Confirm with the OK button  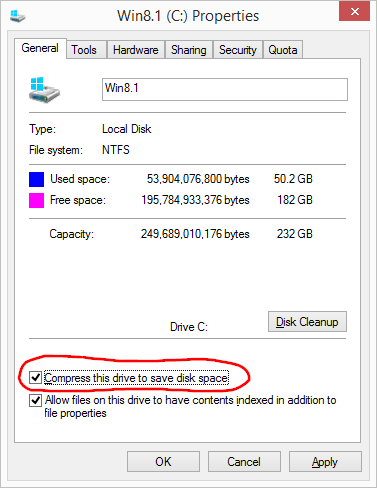point(163,462)
